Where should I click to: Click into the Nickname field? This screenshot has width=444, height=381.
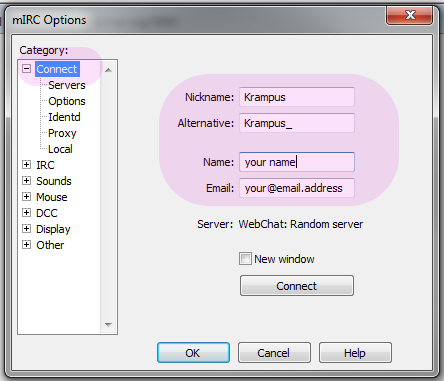point(297,97)
